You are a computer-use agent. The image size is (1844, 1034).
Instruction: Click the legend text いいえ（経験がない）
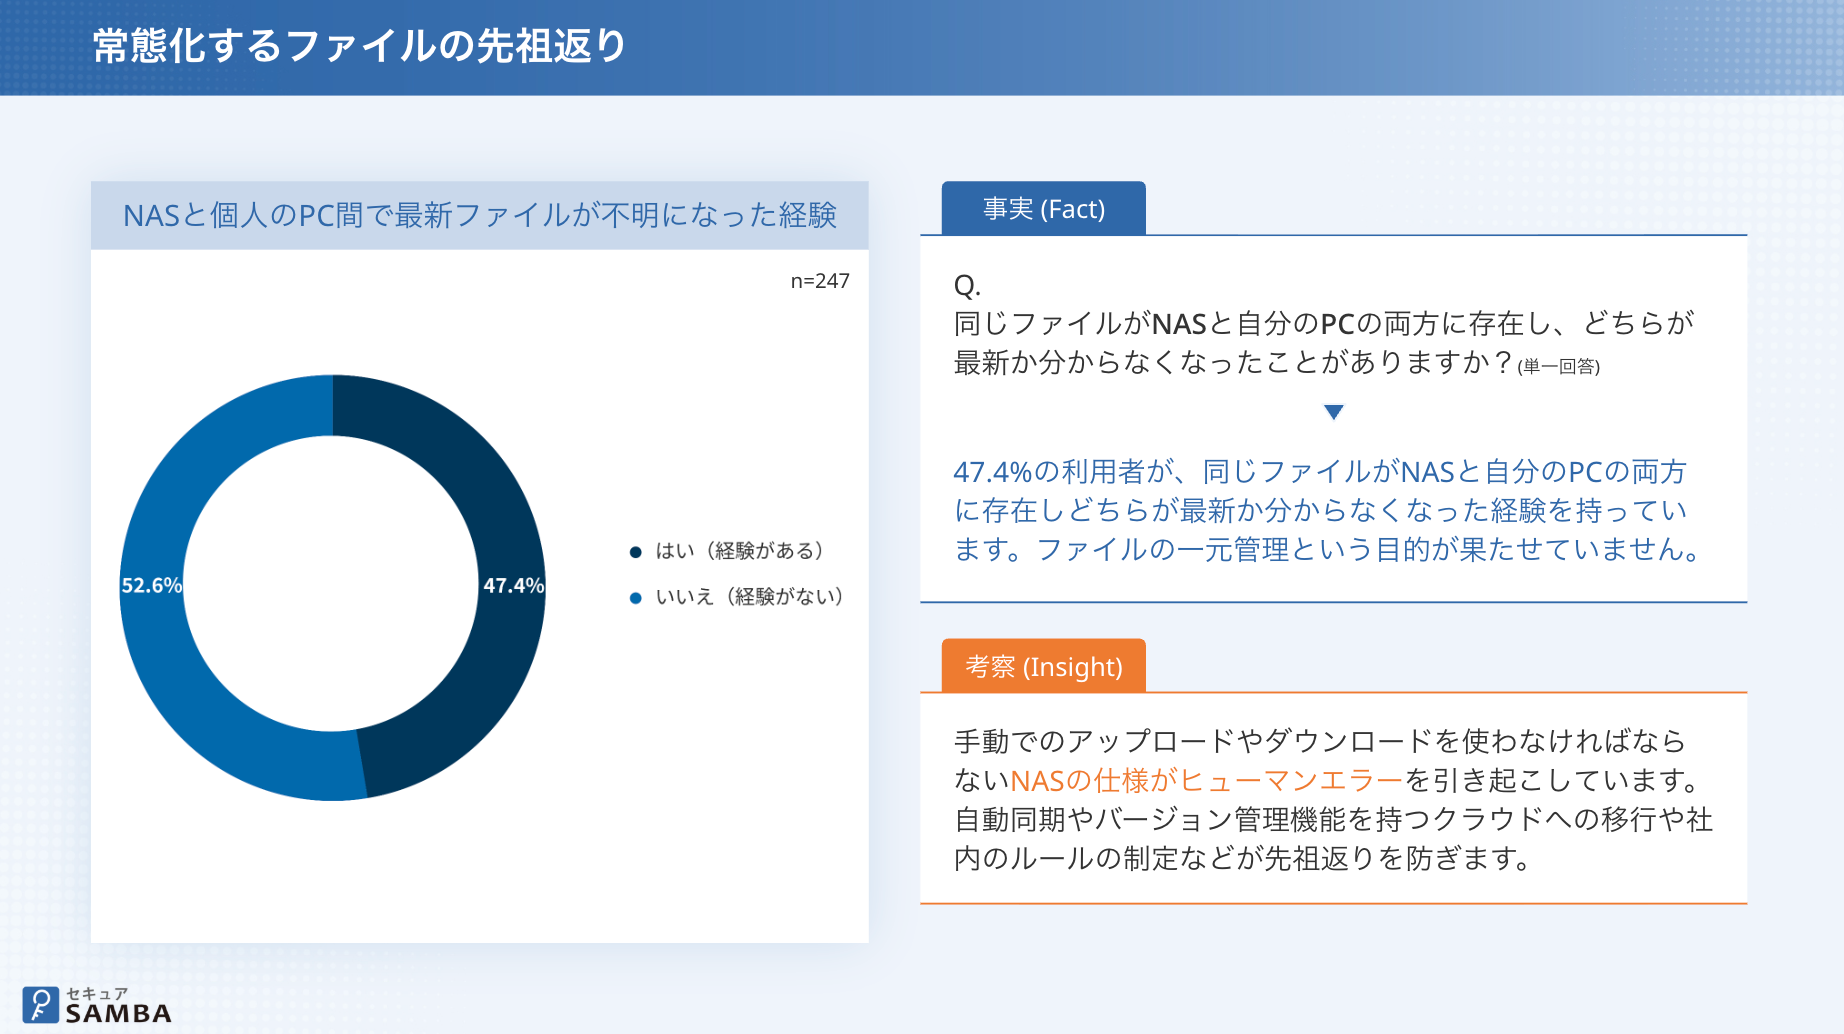pos(750,597)
